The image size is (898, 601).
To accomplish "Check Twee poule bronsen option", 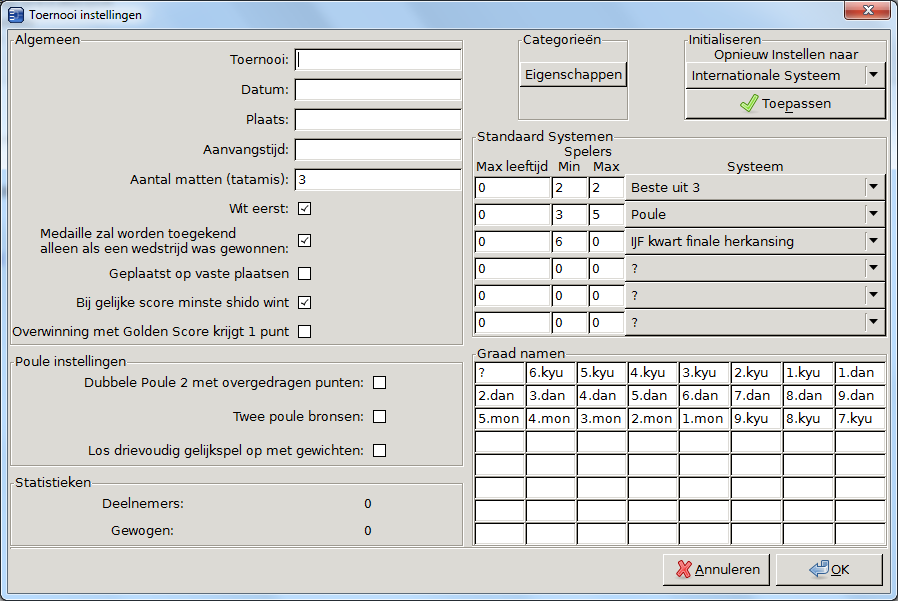I will tap(379, 416).
